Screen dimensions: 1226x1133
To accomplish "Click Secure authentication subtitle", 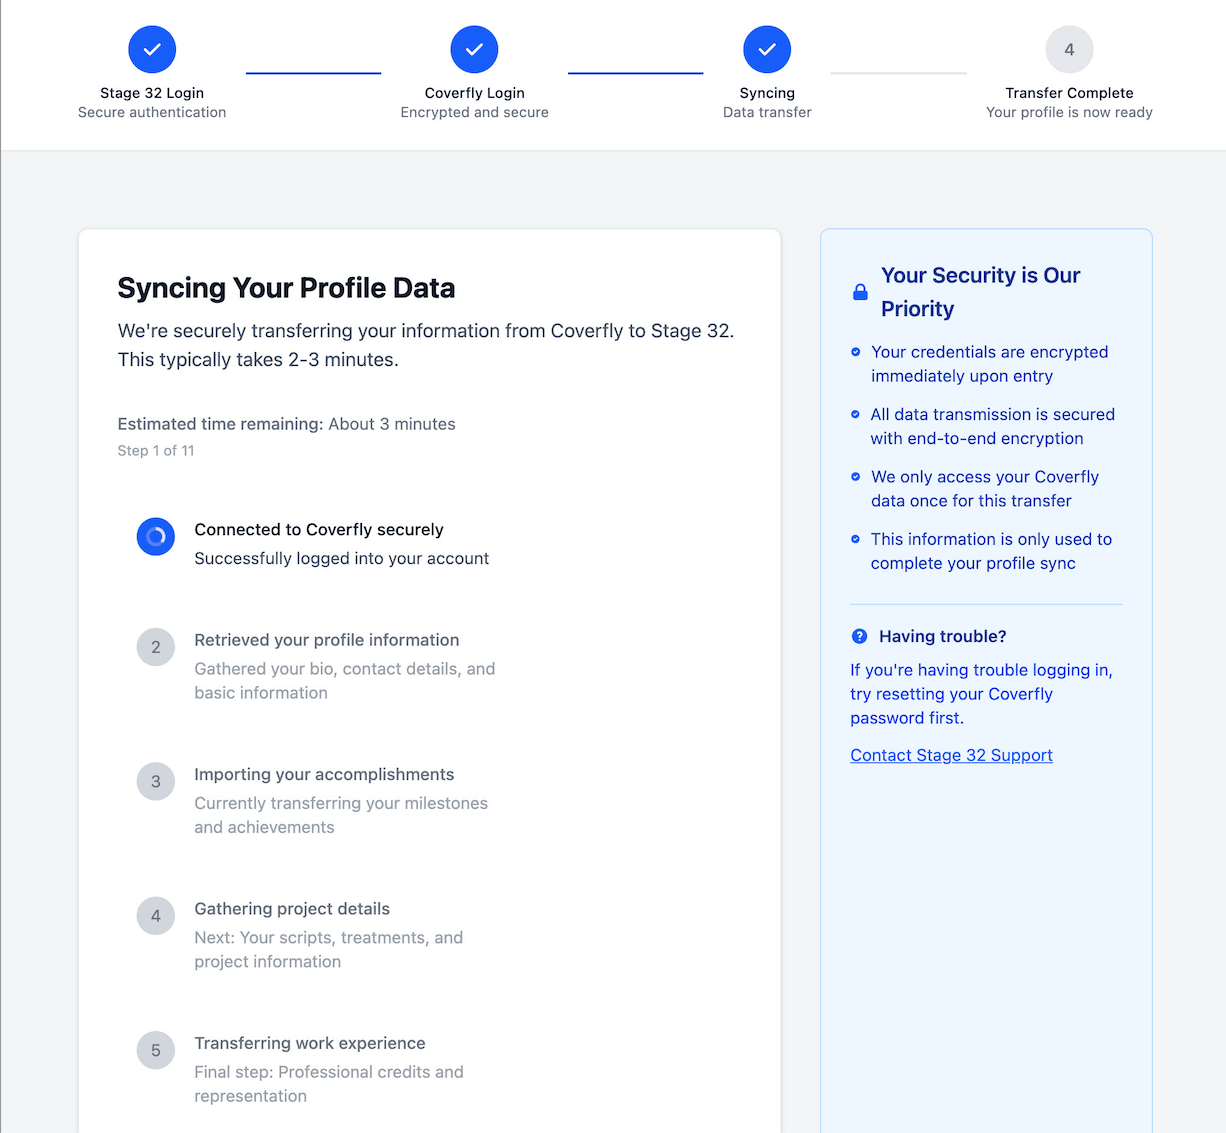I will pos(152,112).
